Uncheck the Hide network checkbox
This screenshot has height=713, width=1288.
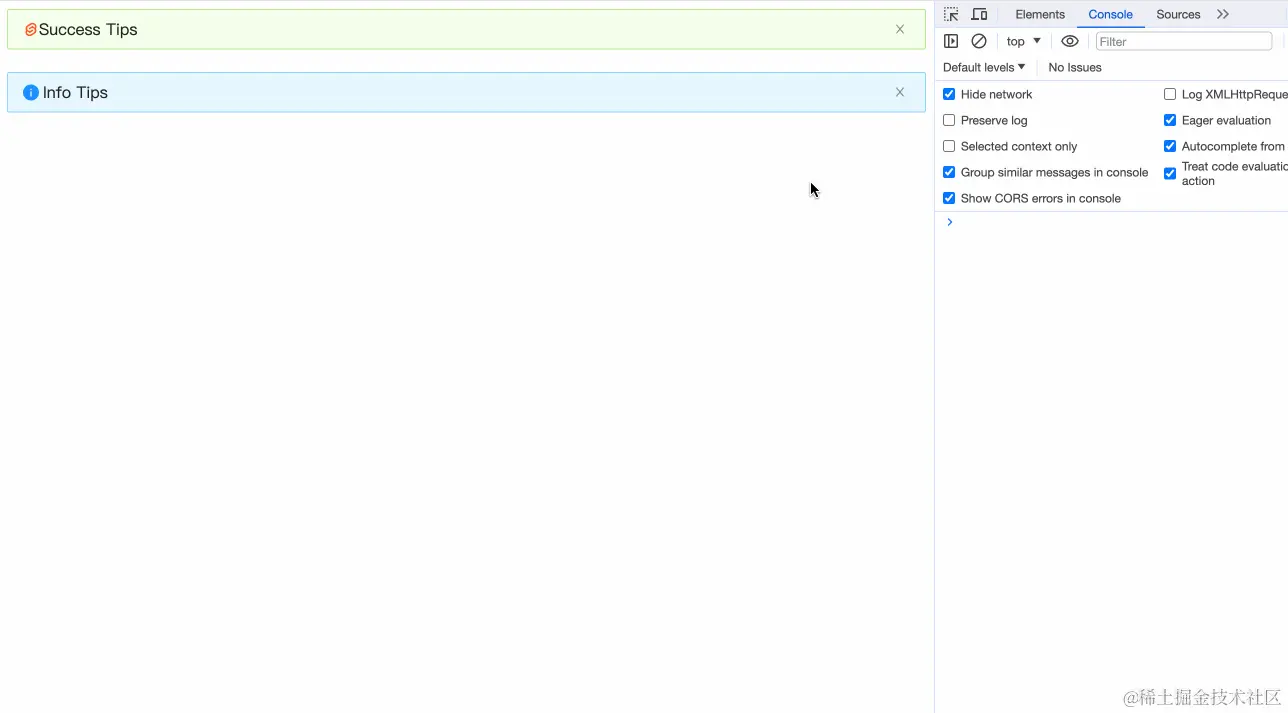point(949,94)
